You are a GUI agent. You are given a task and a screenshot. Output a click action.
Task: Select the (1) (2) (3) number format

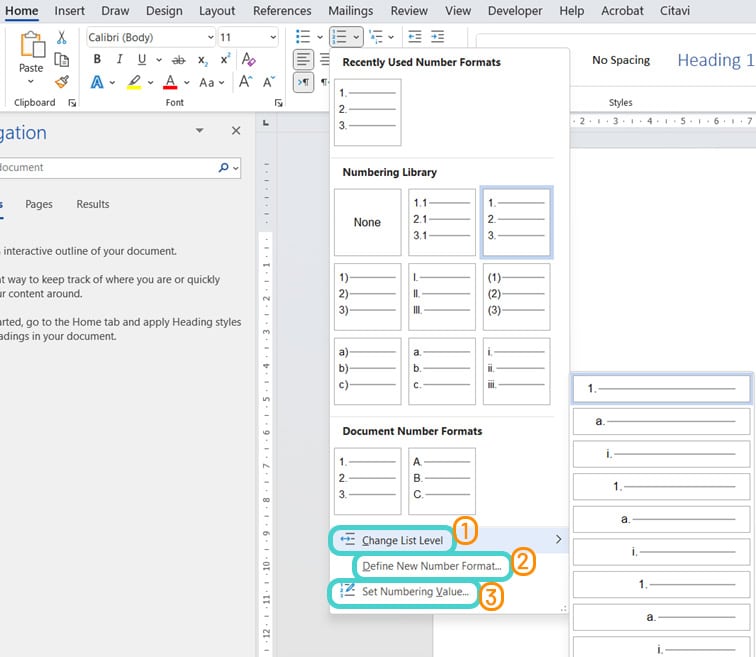[x=516, y=296]
